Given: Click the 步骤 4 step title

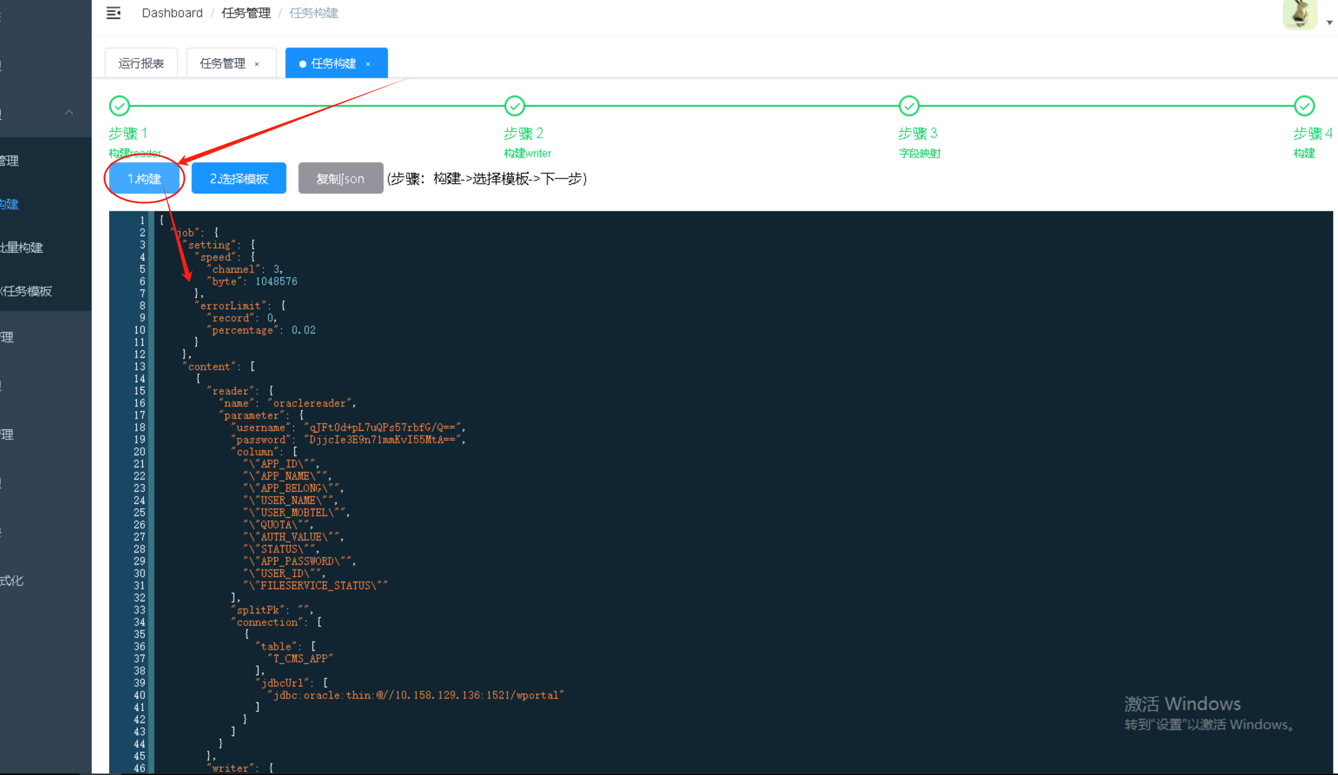Looking at the screenshot, I should click(x=1312, y=133).
